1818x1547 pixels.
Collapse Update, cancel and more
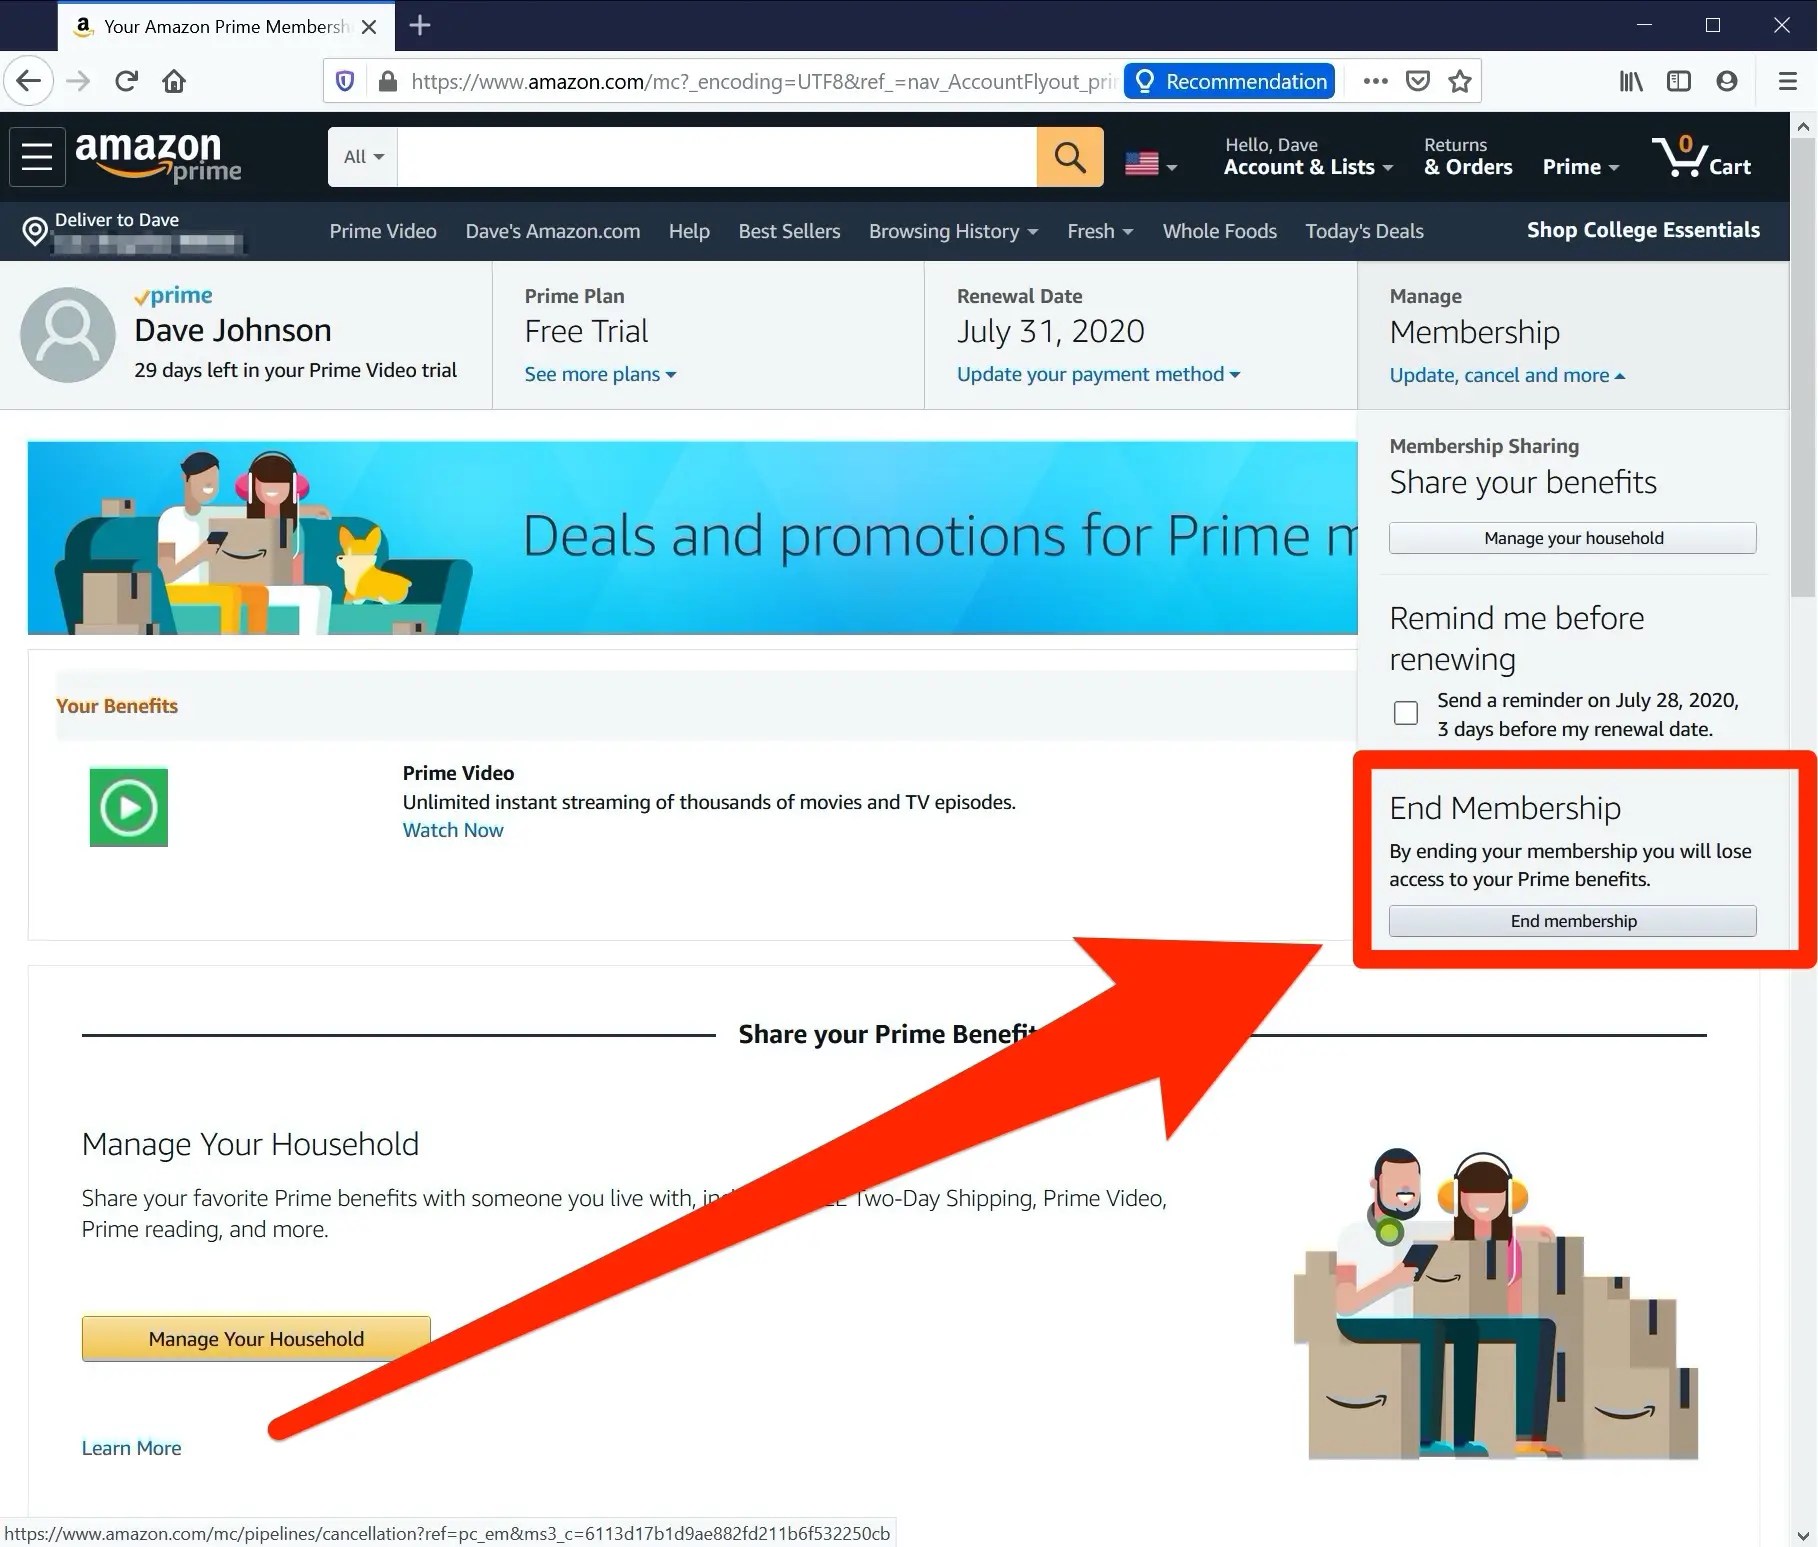pyautogui.click(x=1507, y=375)
